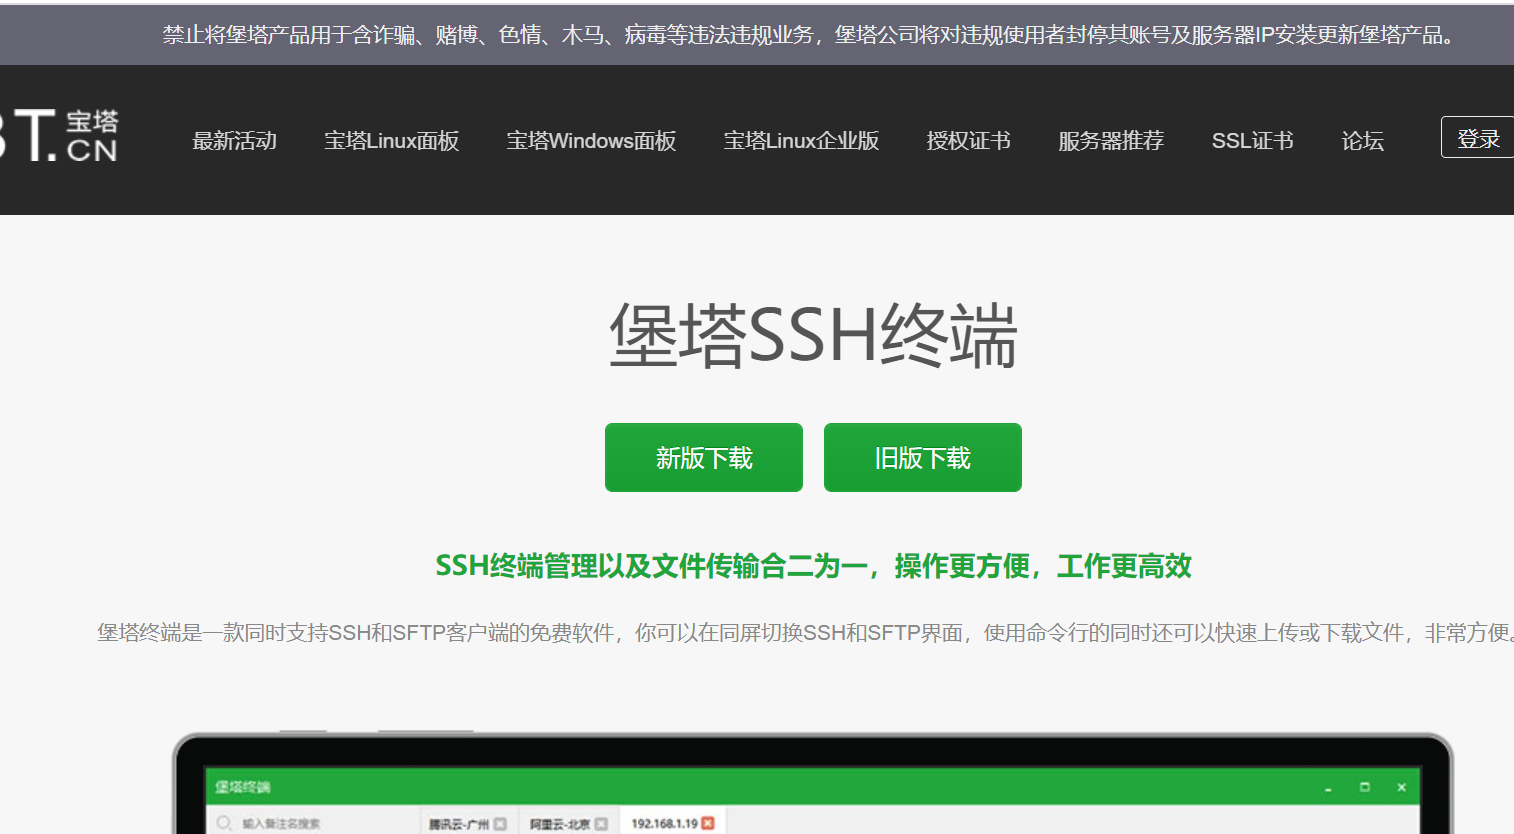The width and height of the screenshot is (1514, 834).
Task: Click the search magnifier in the terminal preview
Action: tap(224, 820)
